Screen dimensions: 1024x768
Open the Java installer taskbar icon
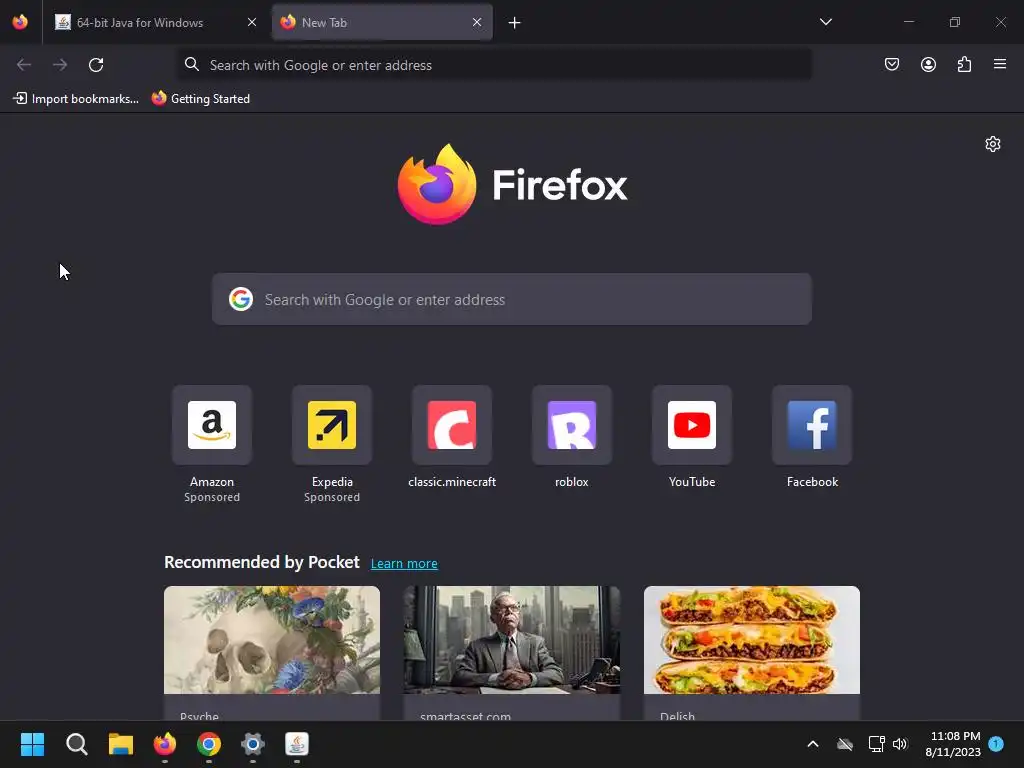point(296,744)
